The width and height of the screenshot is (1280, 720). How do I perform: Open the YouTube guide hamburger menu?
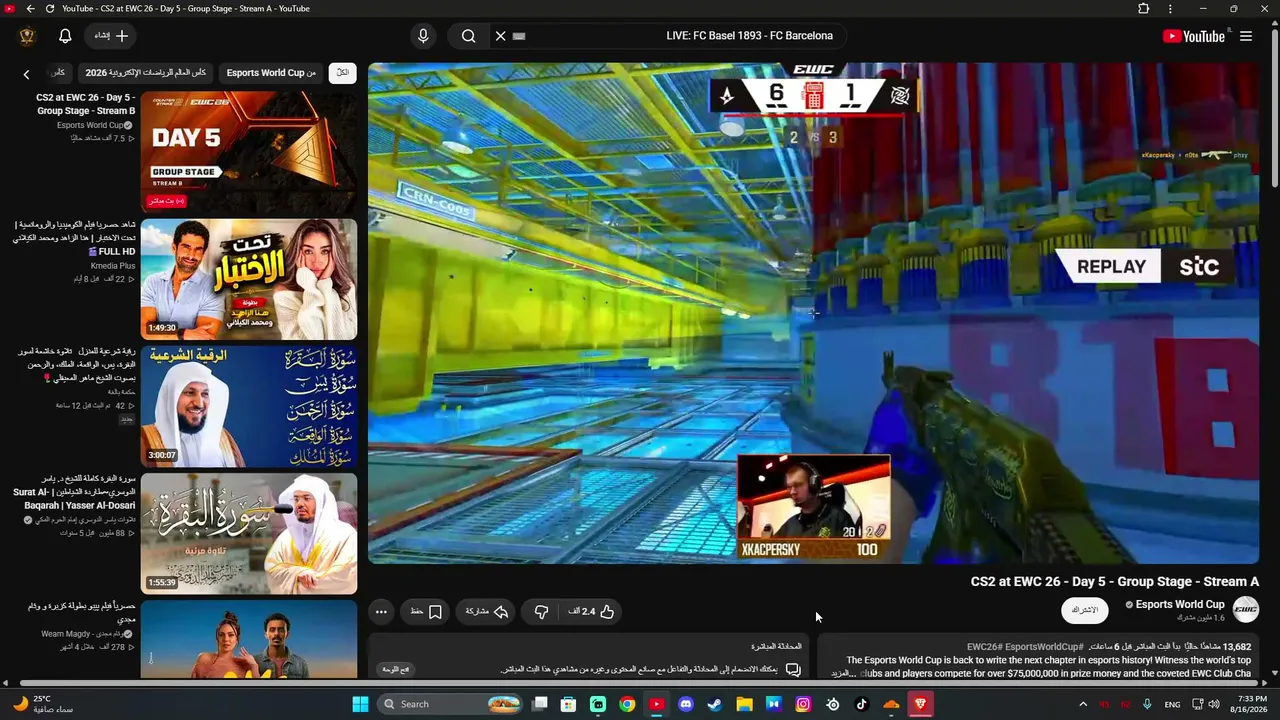point(1246,36)
